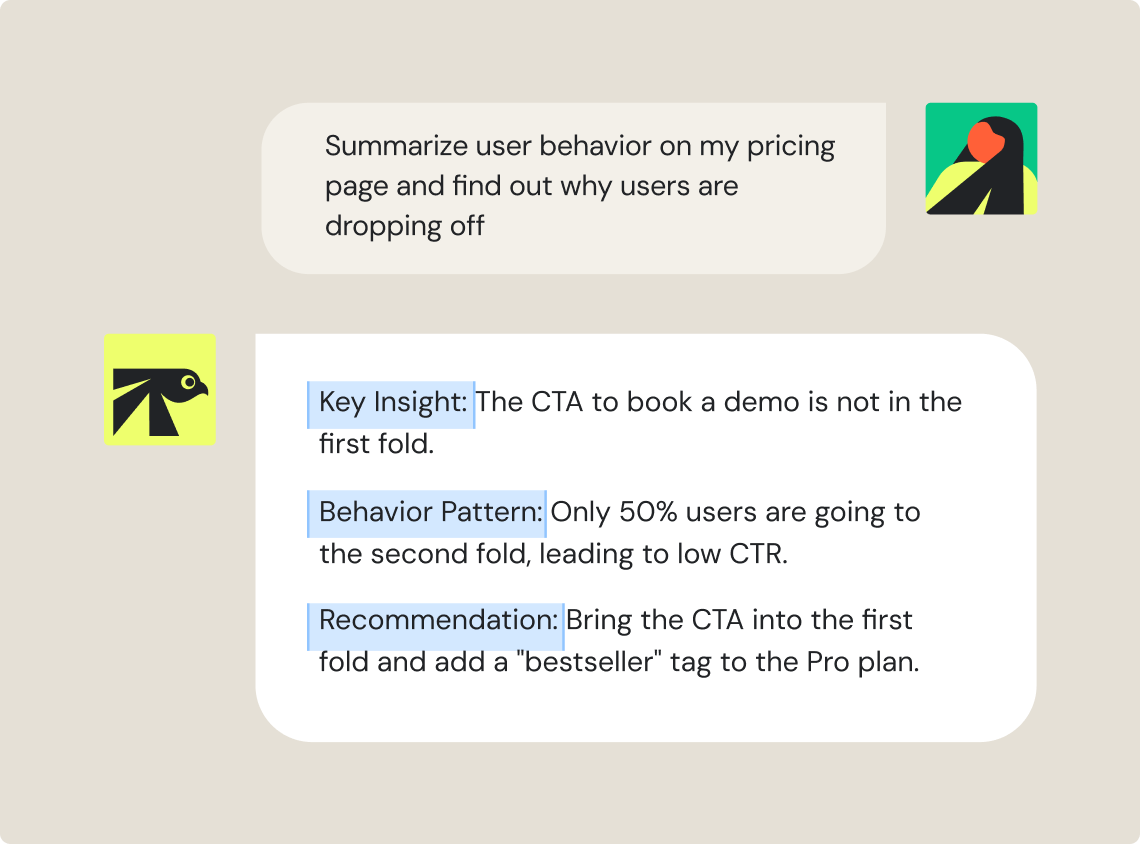Screen dimensions: 1140x844
Task: Click the text "dropping off" in user message
Action: [x=404, y=226]
